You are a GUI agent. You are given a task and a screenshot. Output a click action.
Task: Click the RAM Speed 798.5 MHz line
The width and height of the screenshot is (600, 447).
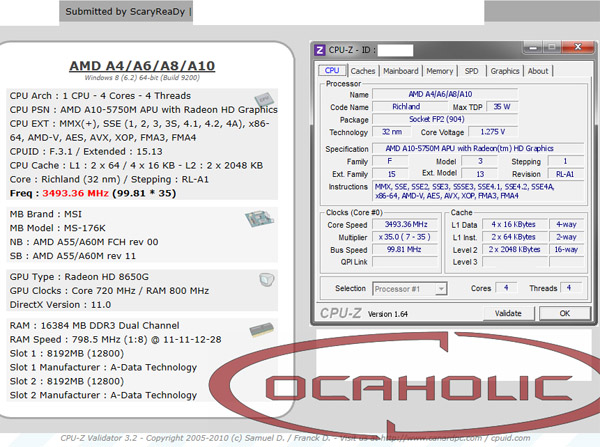116,340
